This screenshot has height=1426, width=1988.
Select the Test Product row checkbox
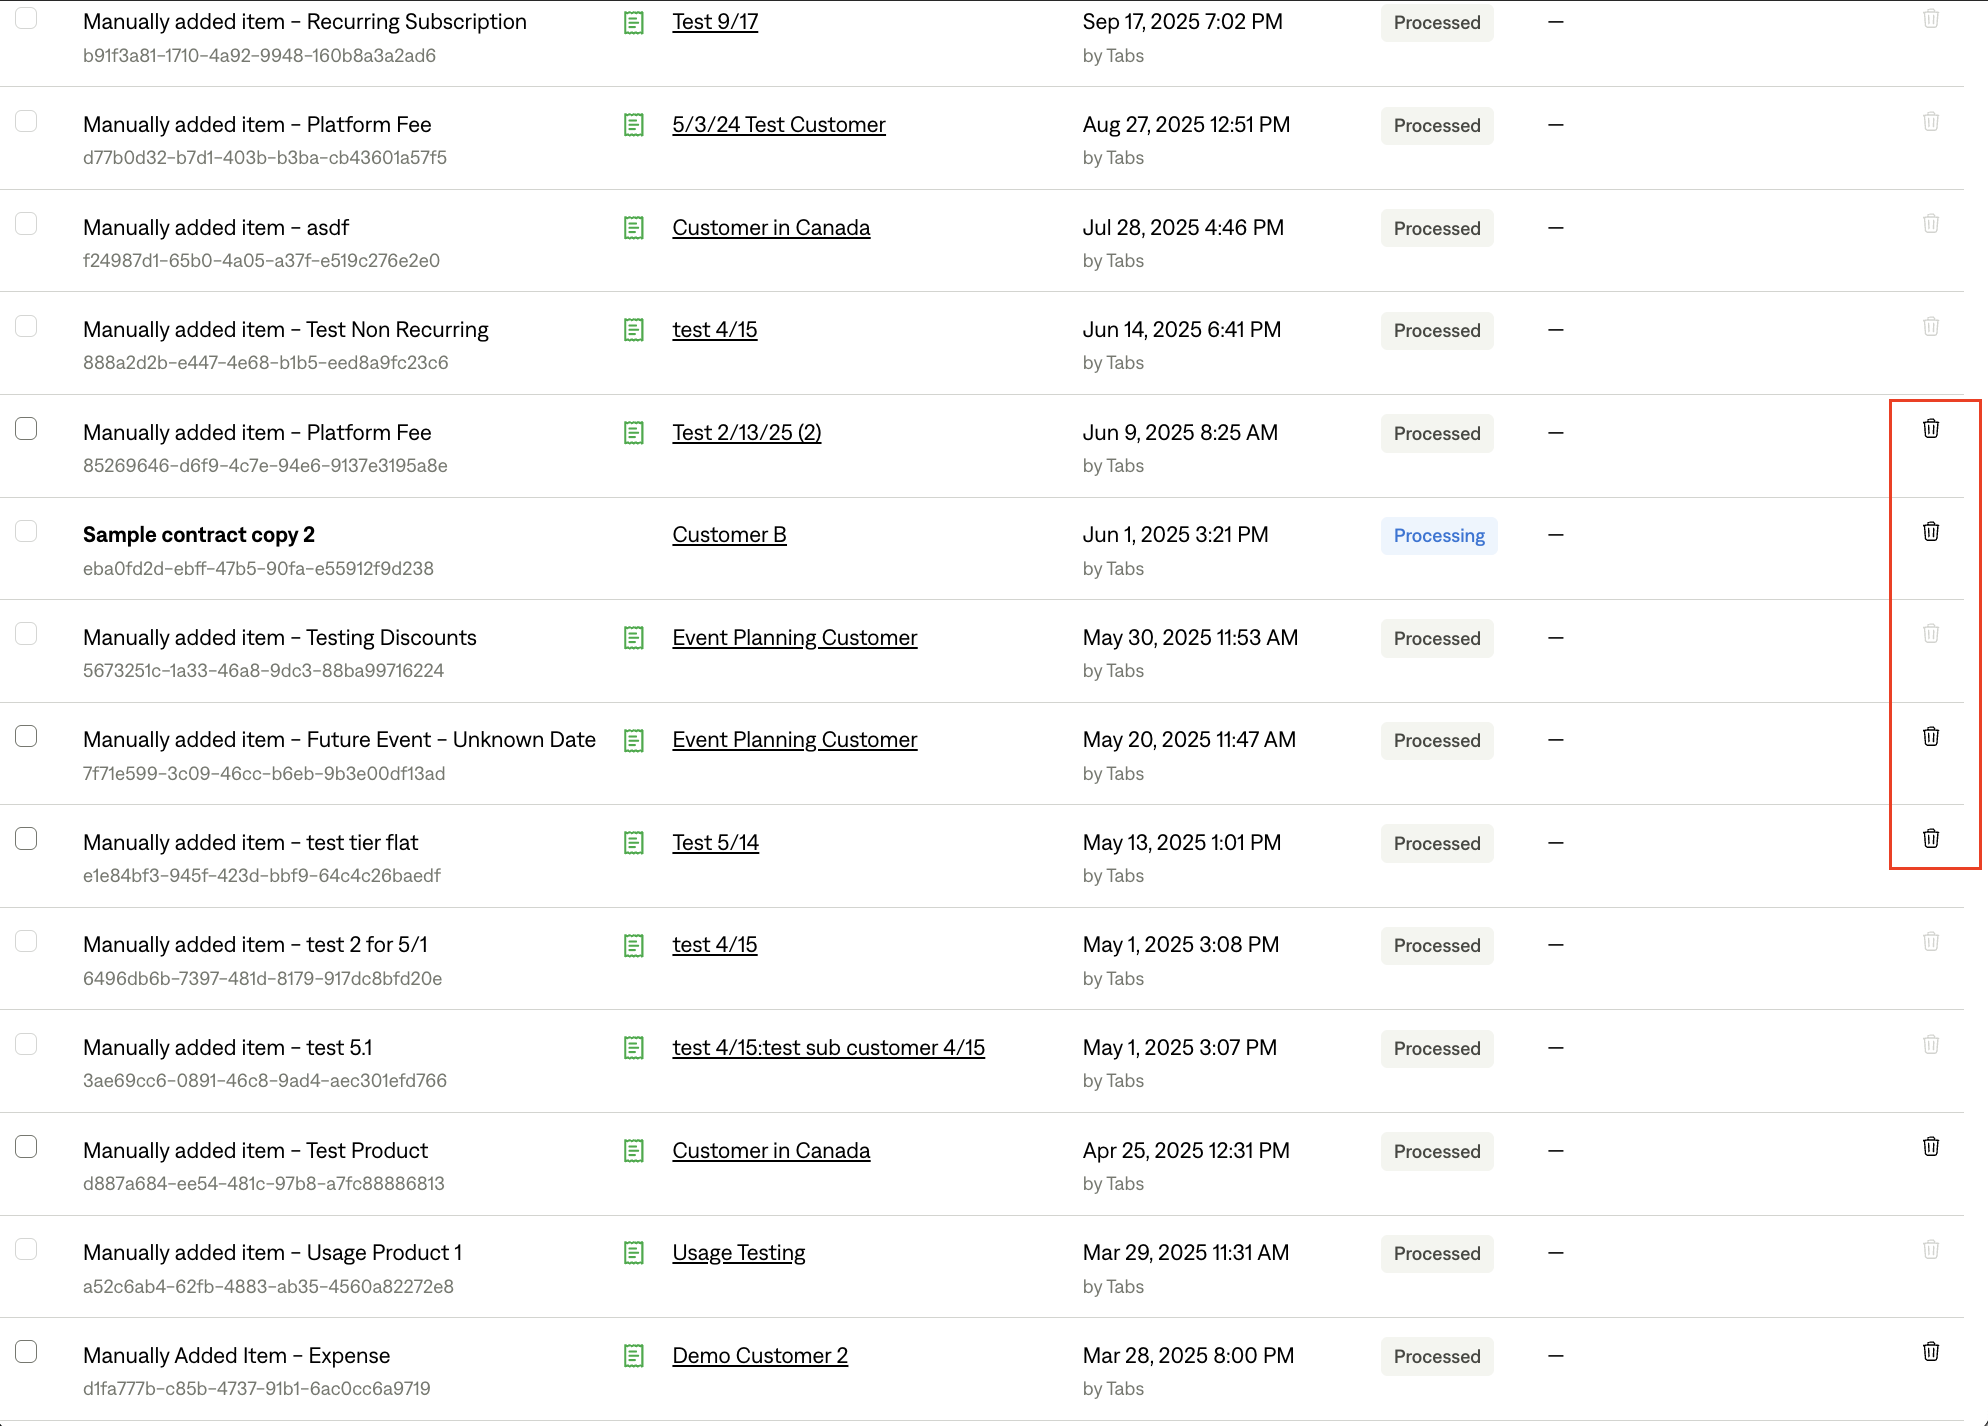click(26, 1147)
